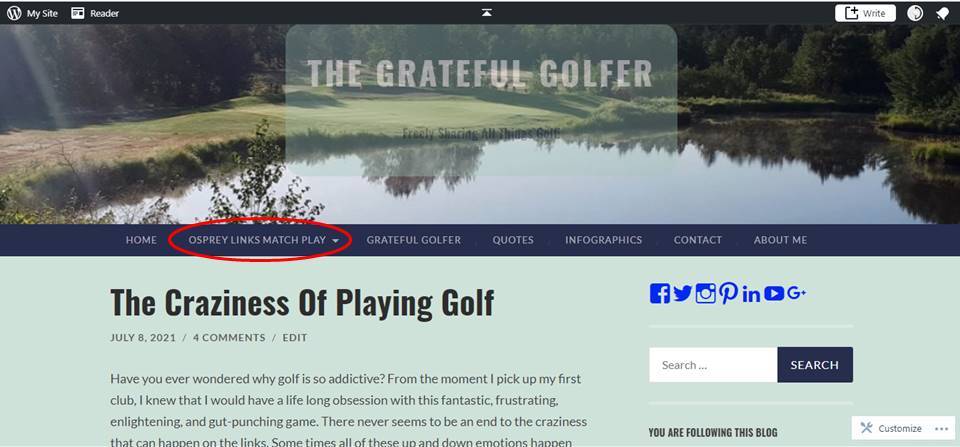Open the Google Plus icon link
Viewport: 960px width, 447px height.
click(797, 294)
